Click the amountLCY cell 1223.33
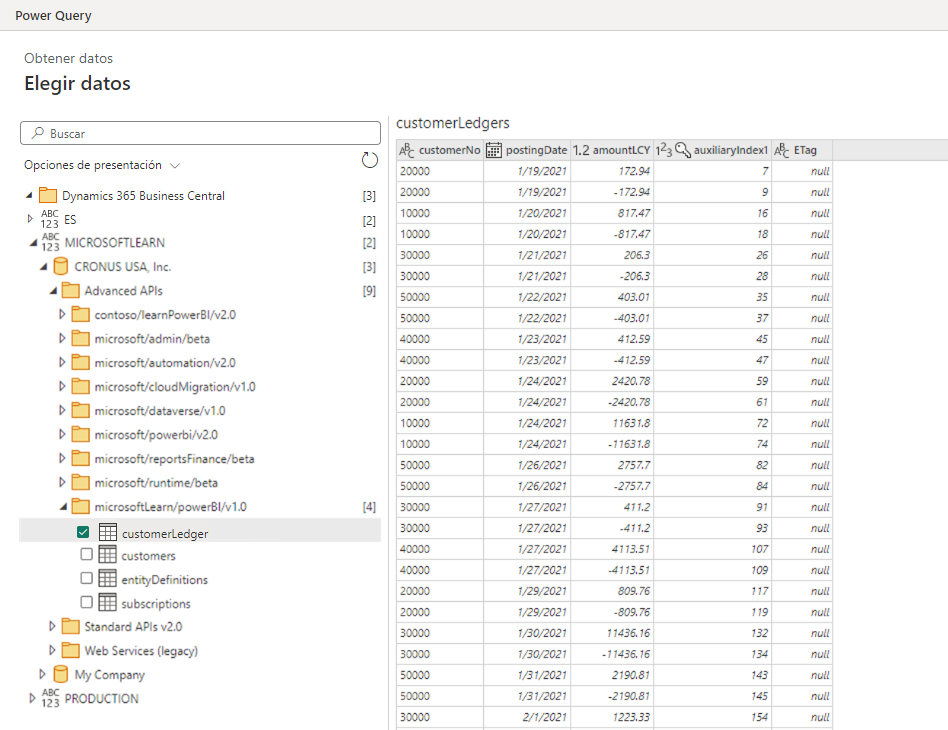 [612, 717]
